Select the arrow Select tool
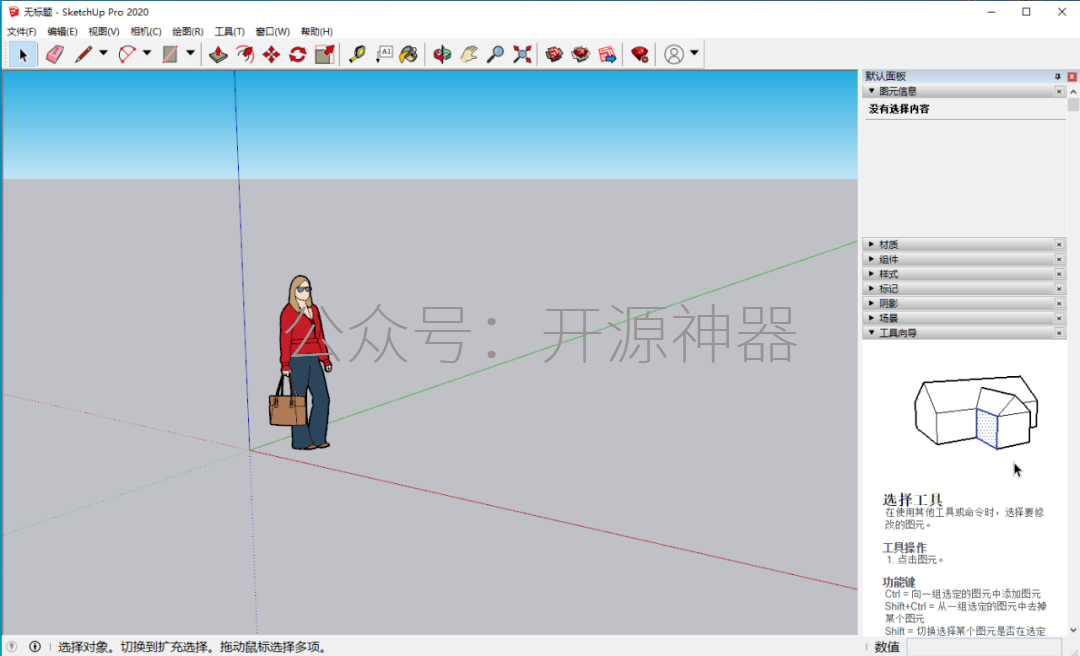The image size is (1080, 656). (23, 54)
